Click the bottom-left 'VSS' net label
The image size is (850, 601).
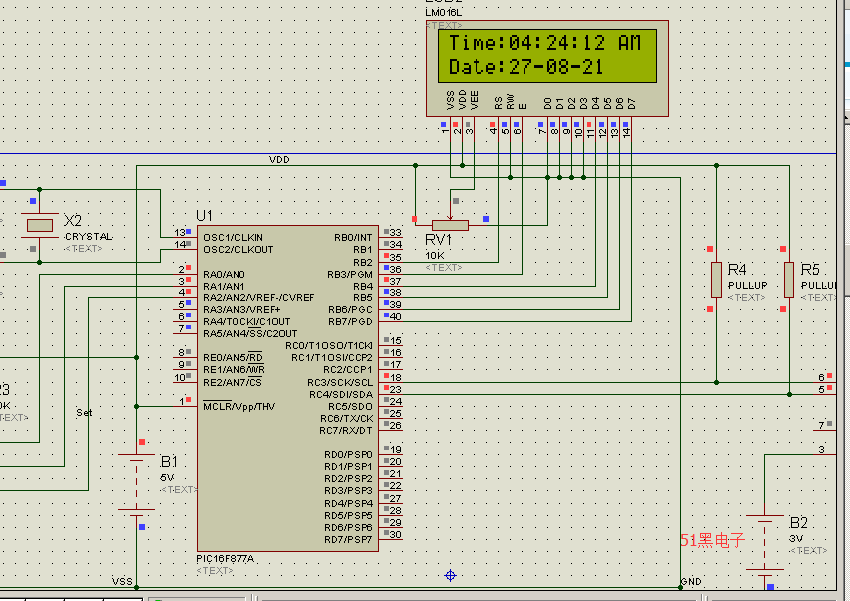pos(122,581)
